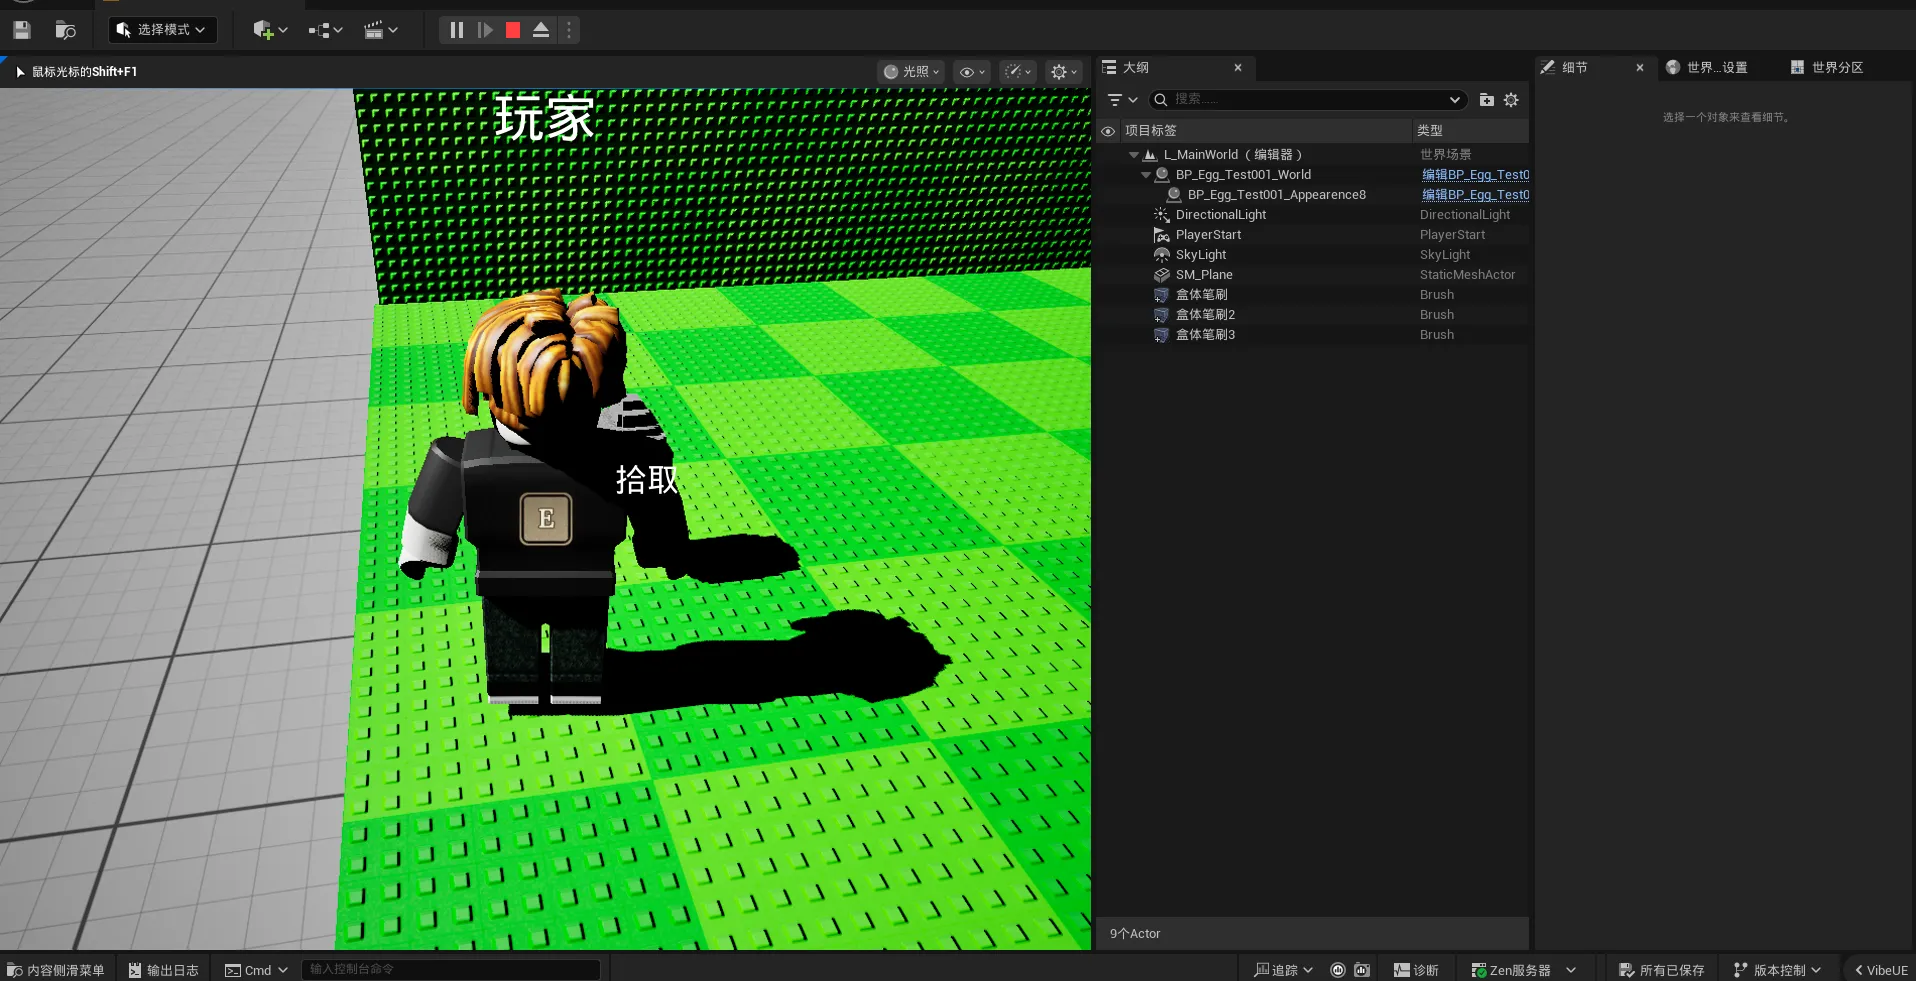Open viewport settings gear menu

[1064, 72]
